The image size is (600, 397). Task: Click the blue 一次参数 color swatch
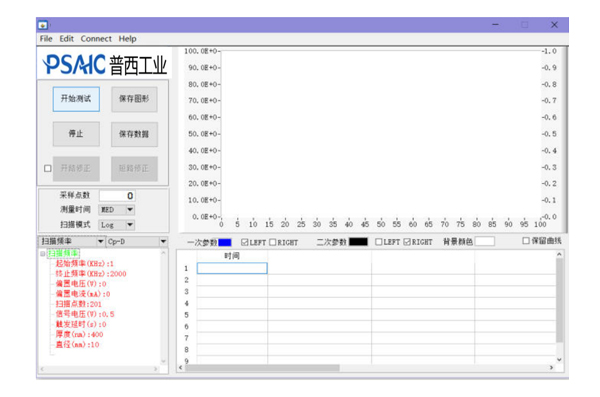[x=225, y=242]
